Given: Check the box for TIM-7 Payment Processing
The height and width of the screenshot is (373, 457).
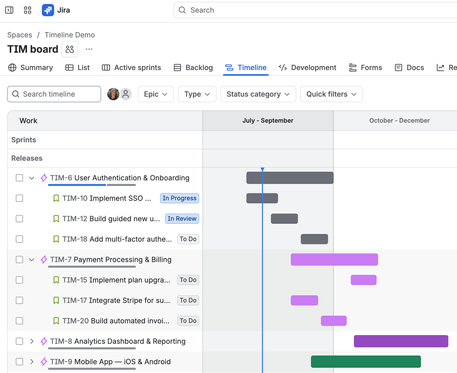Looking at the screenshot, I should point(19,259).
